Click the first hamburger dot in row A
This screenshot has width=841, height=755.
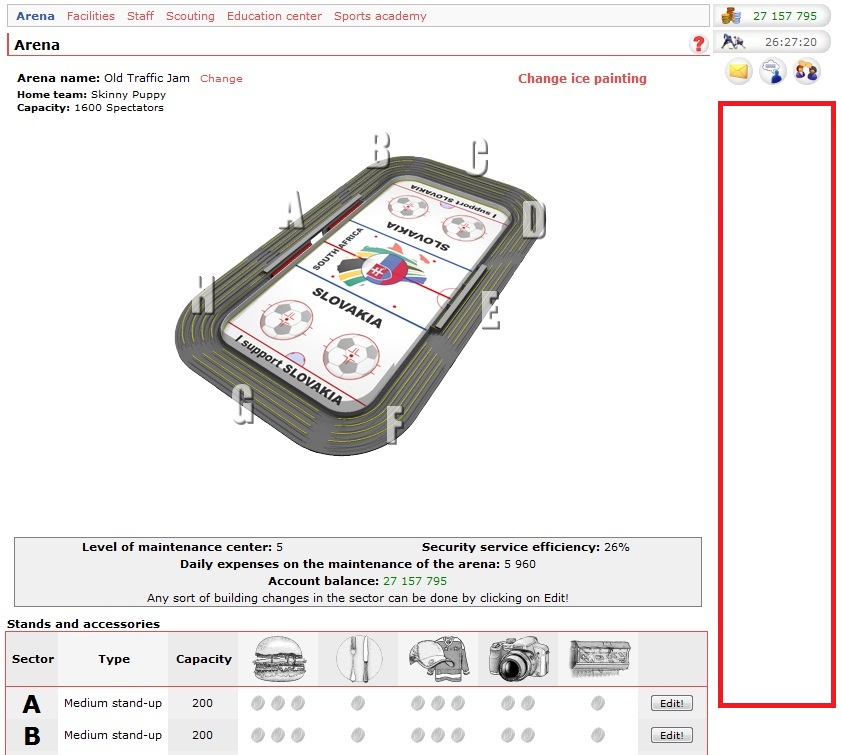258,703
